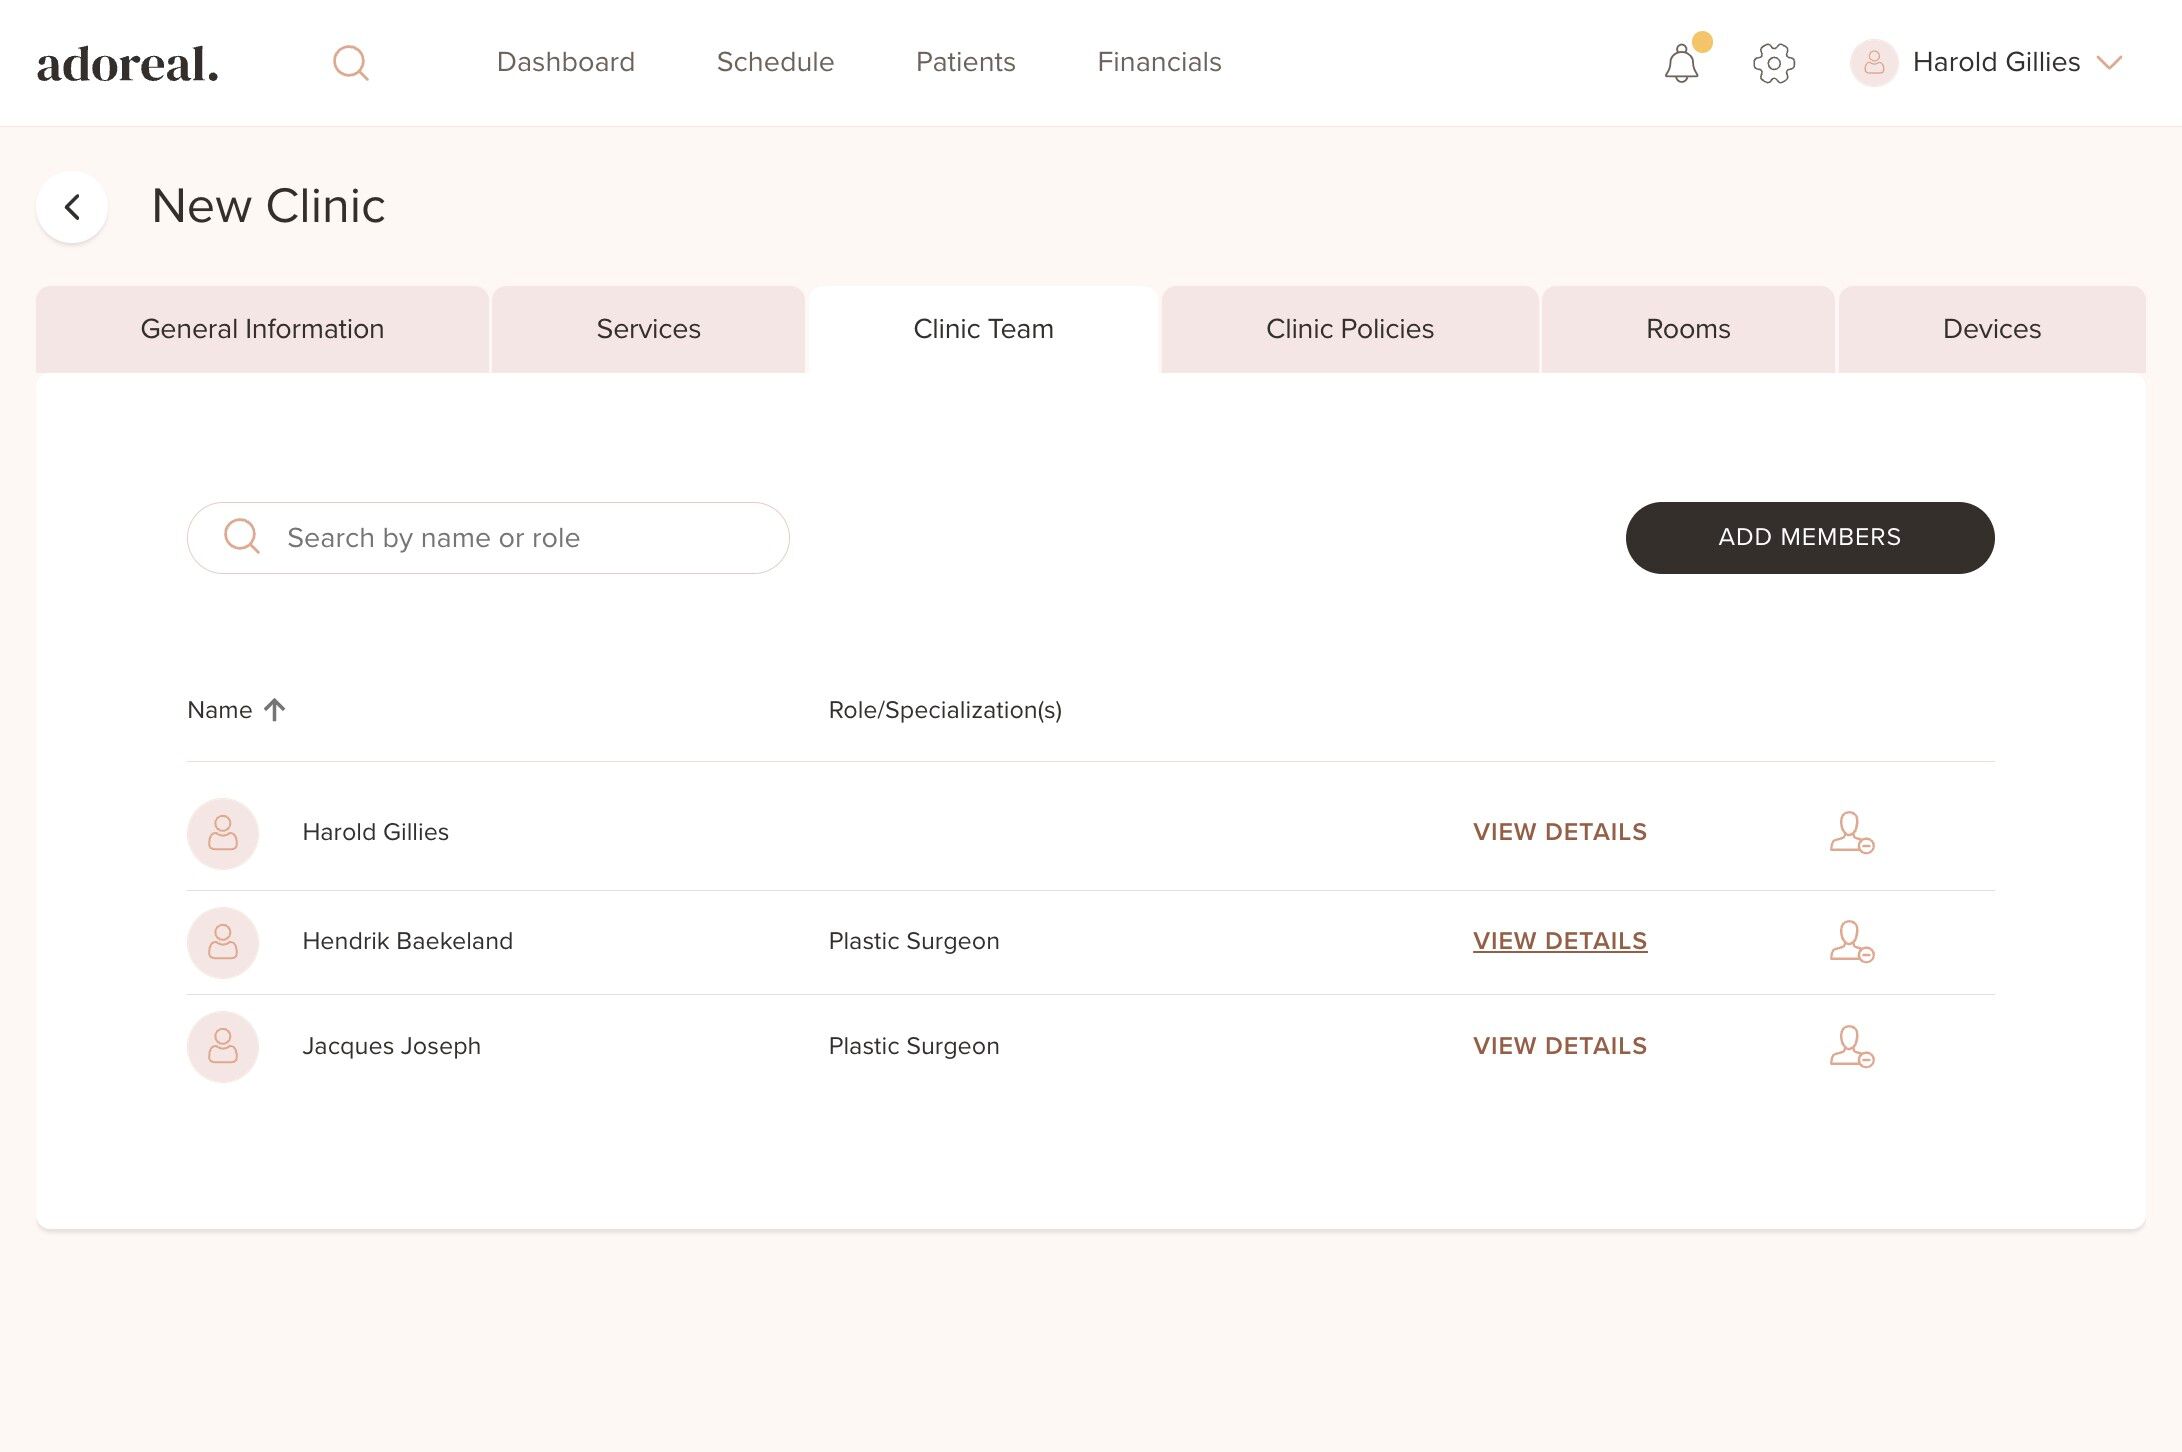2182x1452 pixels.
Task: Click Hendrik Baekeland's avatar icon
Action: coord(223,942)
